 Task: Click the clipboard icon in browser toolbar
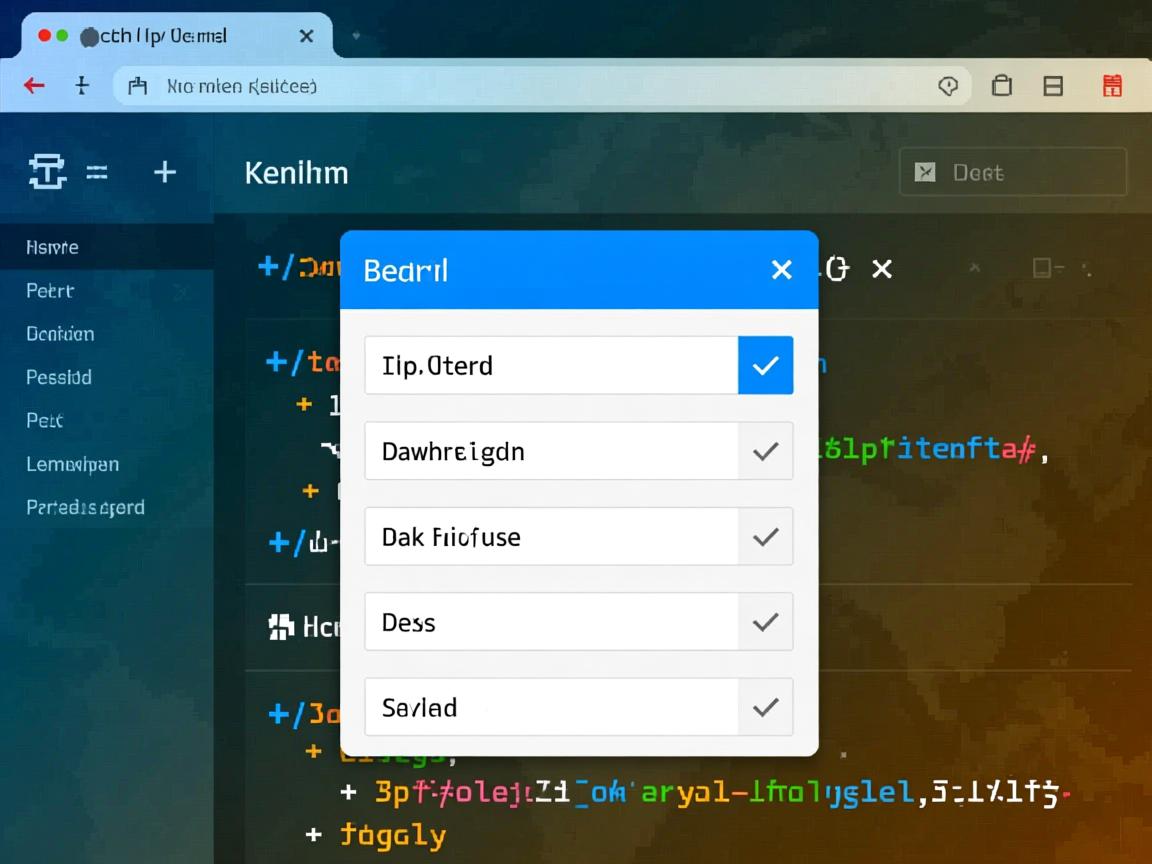point(1001,86)
